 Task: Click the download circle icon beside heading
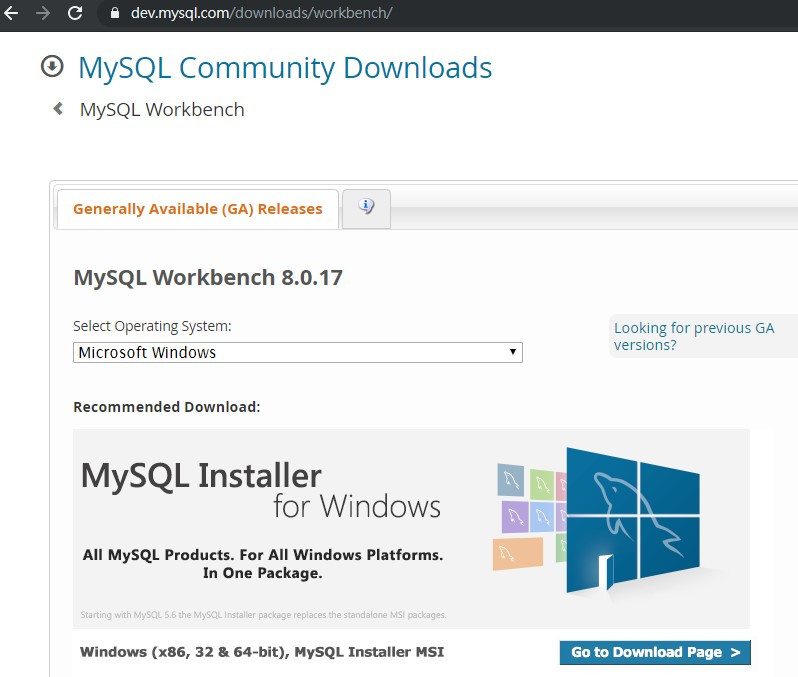[x=52, y=66]
